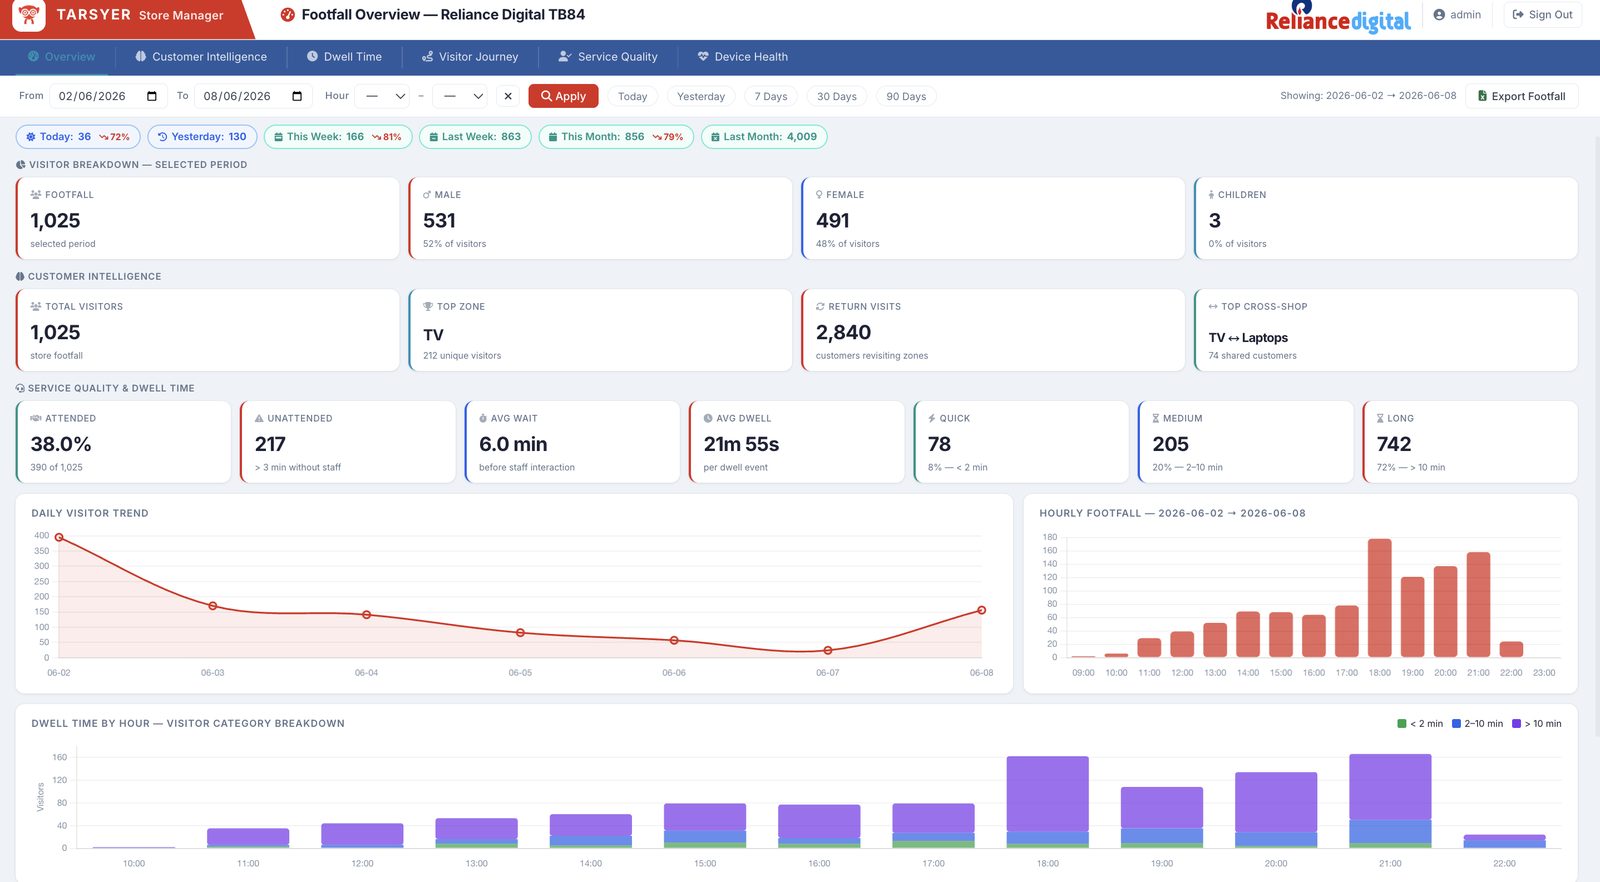Viewport: 1600px width, 882px height.
Task: Click the 21:00 bar in Hourly Footfall
Action: [1478, 605]
